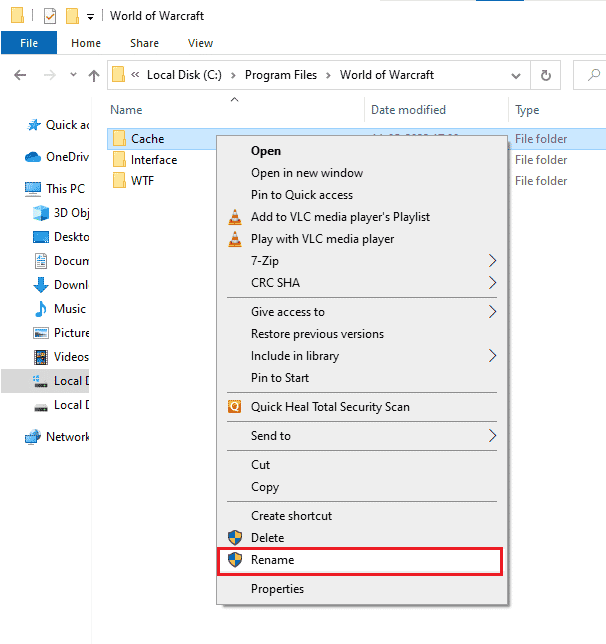Click the refresh icon in address bar

[x=545, y=75]
